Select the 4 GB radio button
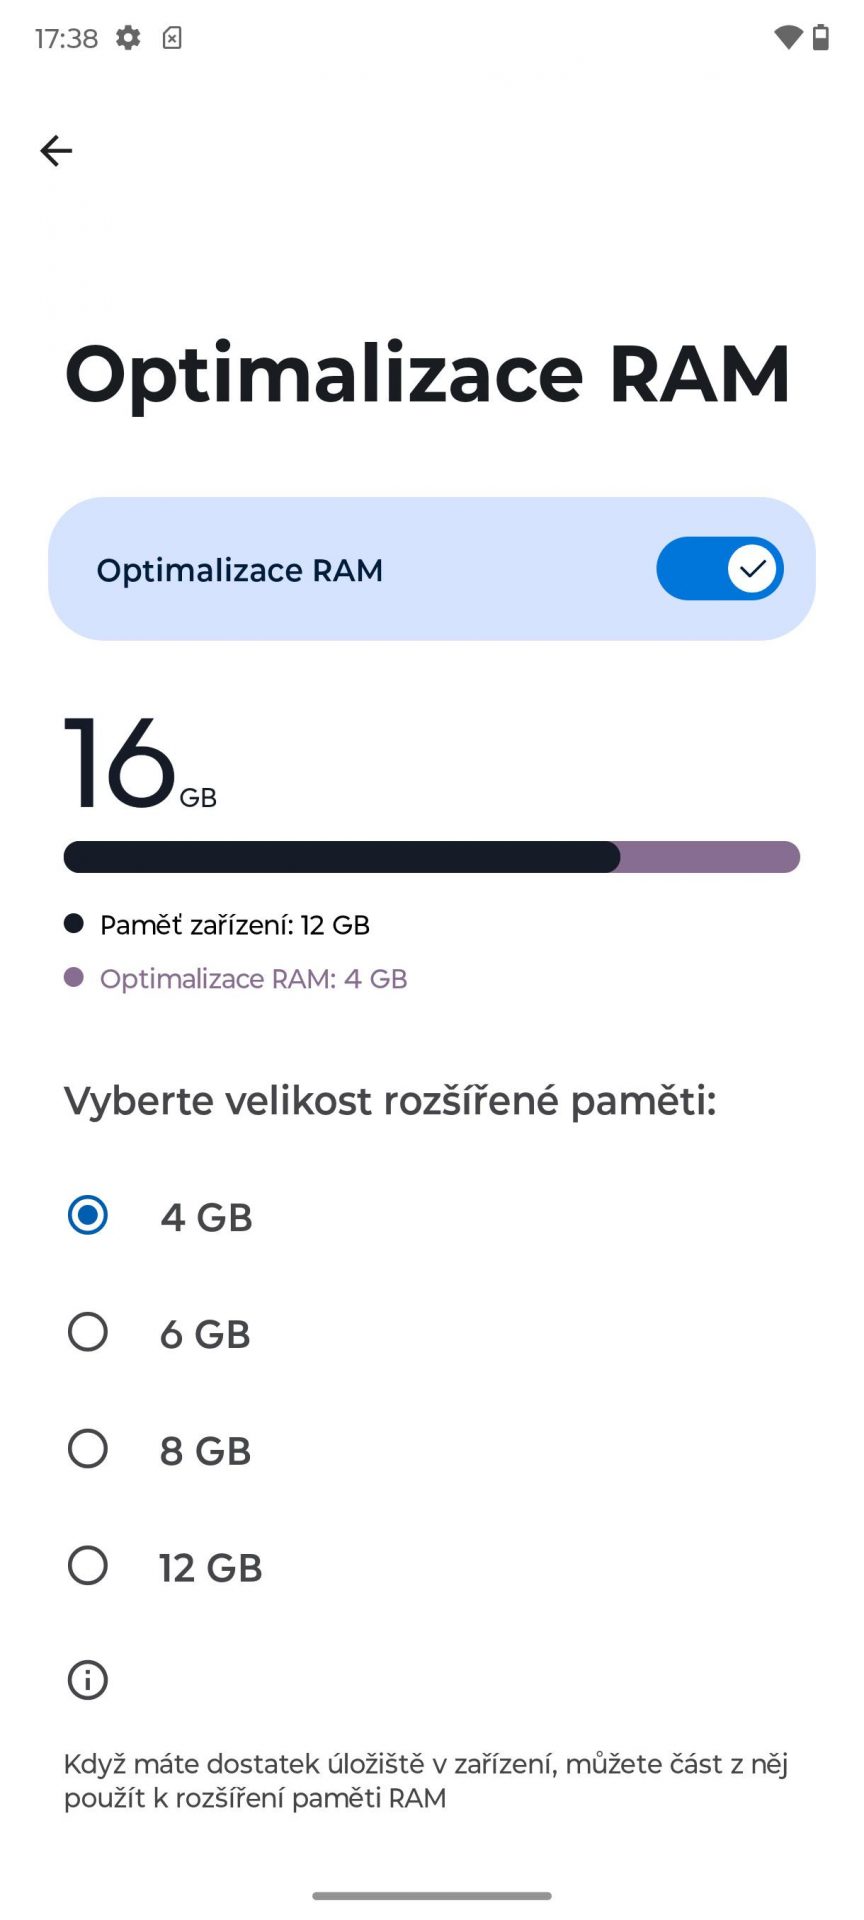Viewport: 864px width, 1920px height. (x=88, y=1215)
